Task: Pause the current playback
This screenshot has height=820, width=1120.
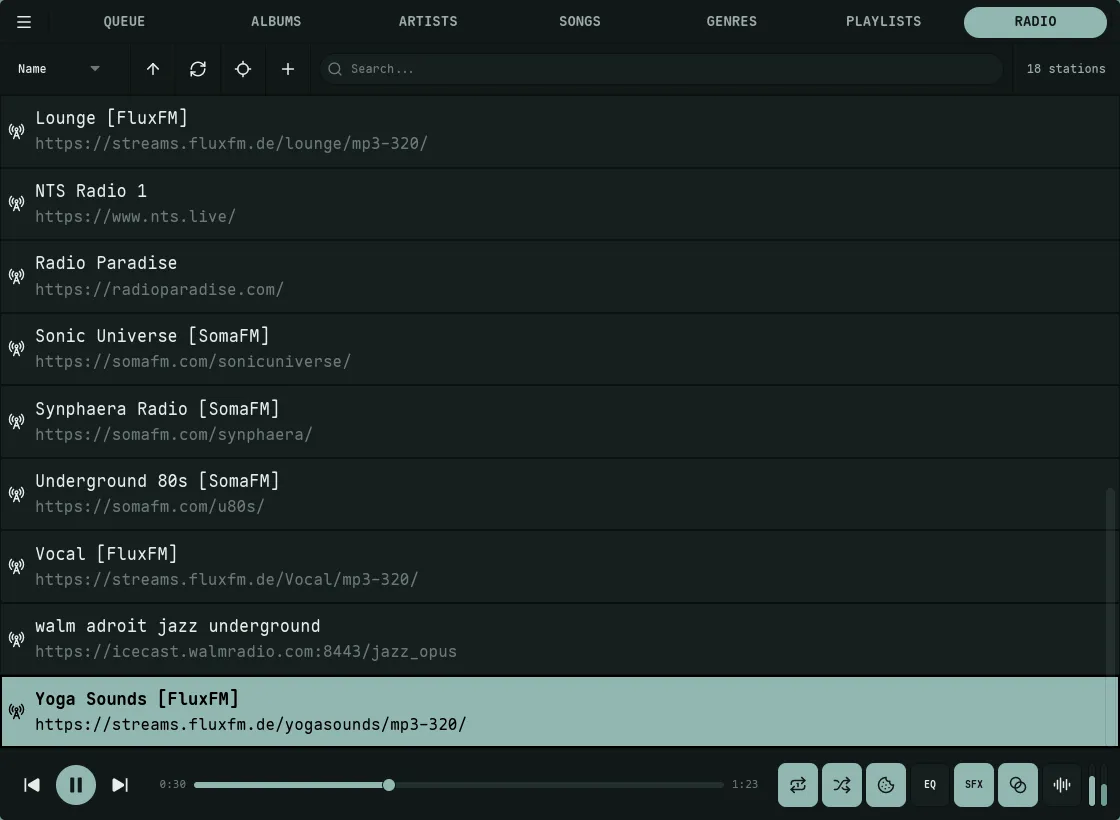Action: [x=76, y=785]
